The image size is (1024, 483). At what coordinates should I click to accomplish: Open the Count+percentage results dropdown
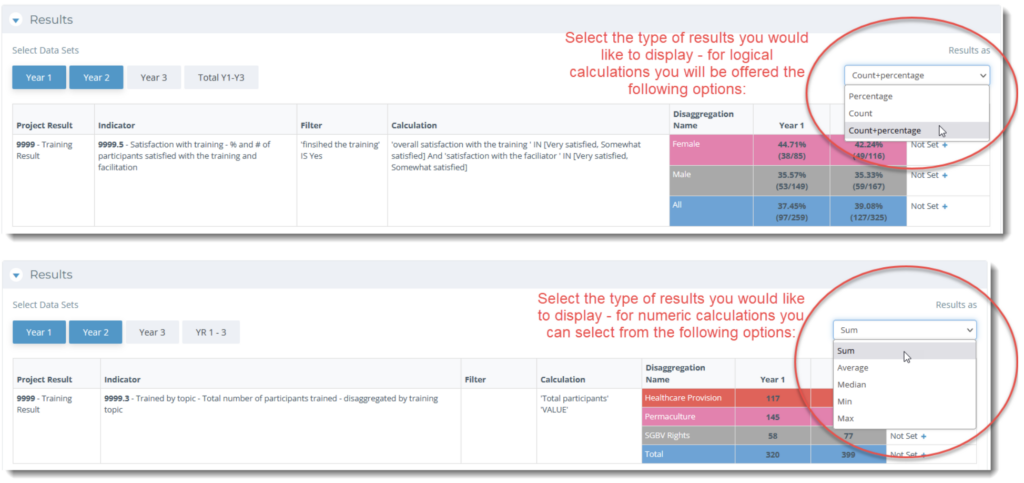point(917,76)
